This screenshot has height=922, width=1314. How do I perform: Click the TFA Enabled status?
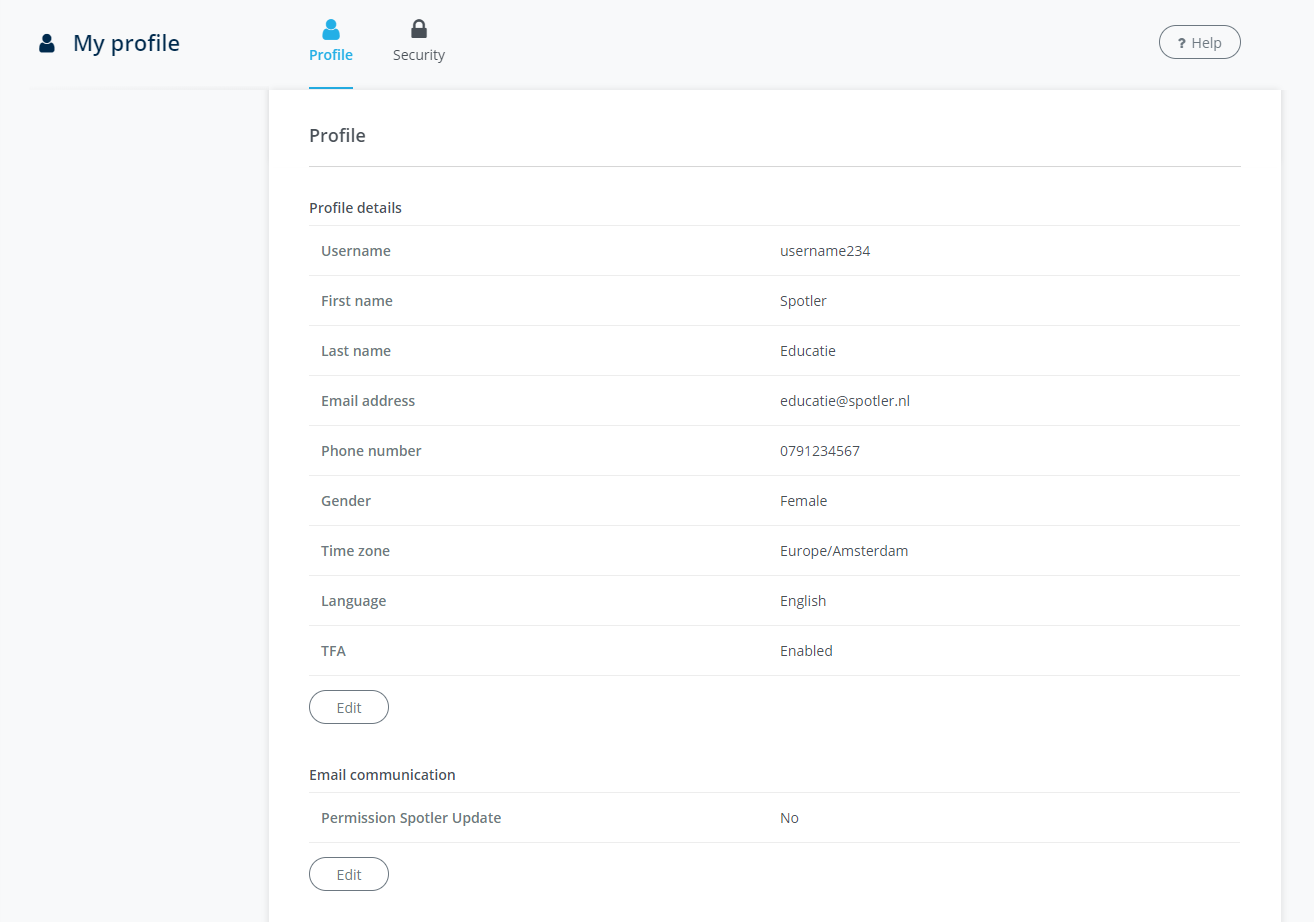806,651
